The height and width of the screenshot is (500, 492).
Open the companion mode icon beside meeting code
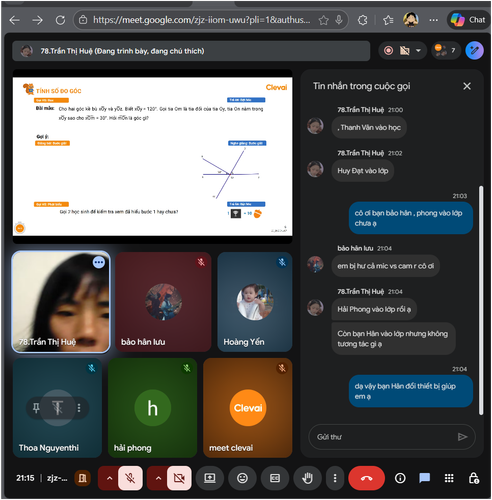click(x=82, y=478)
